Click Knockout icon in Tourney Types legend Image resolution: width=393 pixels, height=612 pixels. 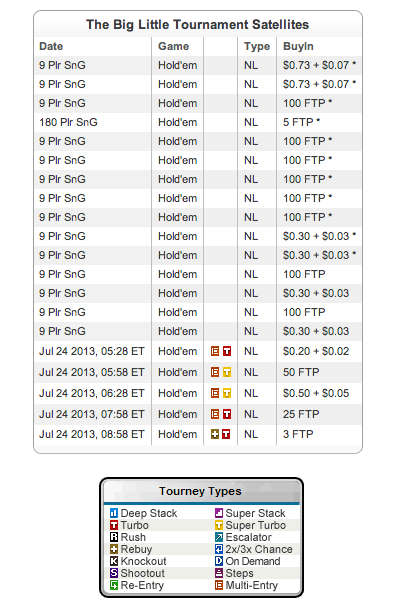[114, 561]
